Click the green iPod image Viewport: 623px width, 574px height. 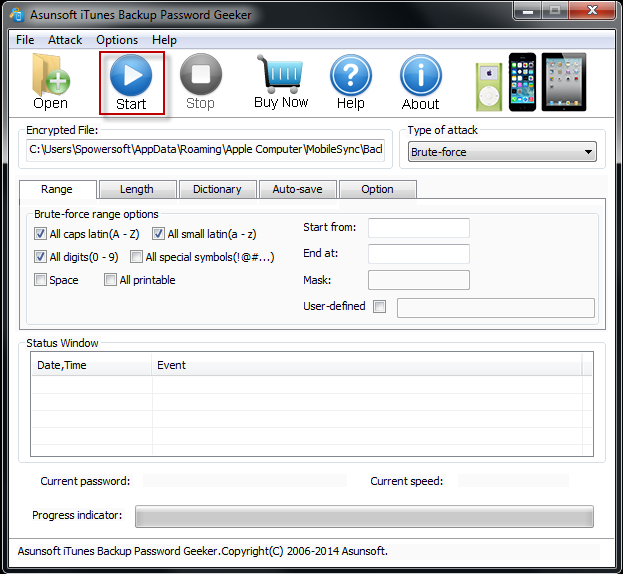point(489,87)
